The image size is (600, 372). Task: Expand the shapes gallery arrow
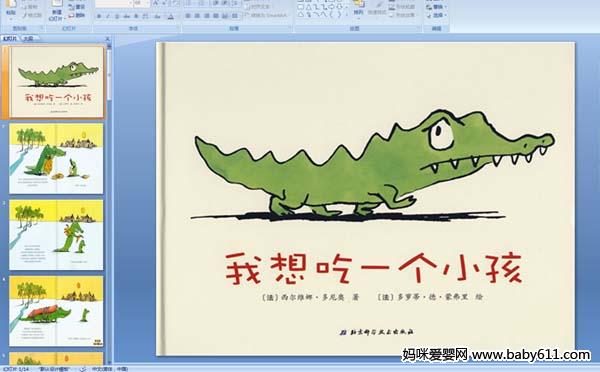coord(348,15)
